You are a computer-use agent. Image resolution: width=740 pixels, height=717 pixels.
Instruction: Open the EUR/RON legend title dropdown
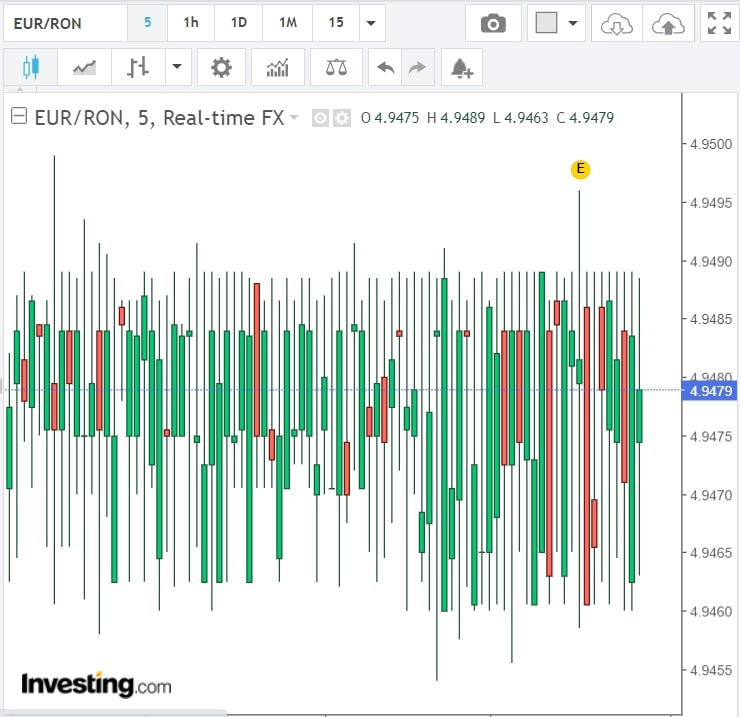tap(294, 118)
